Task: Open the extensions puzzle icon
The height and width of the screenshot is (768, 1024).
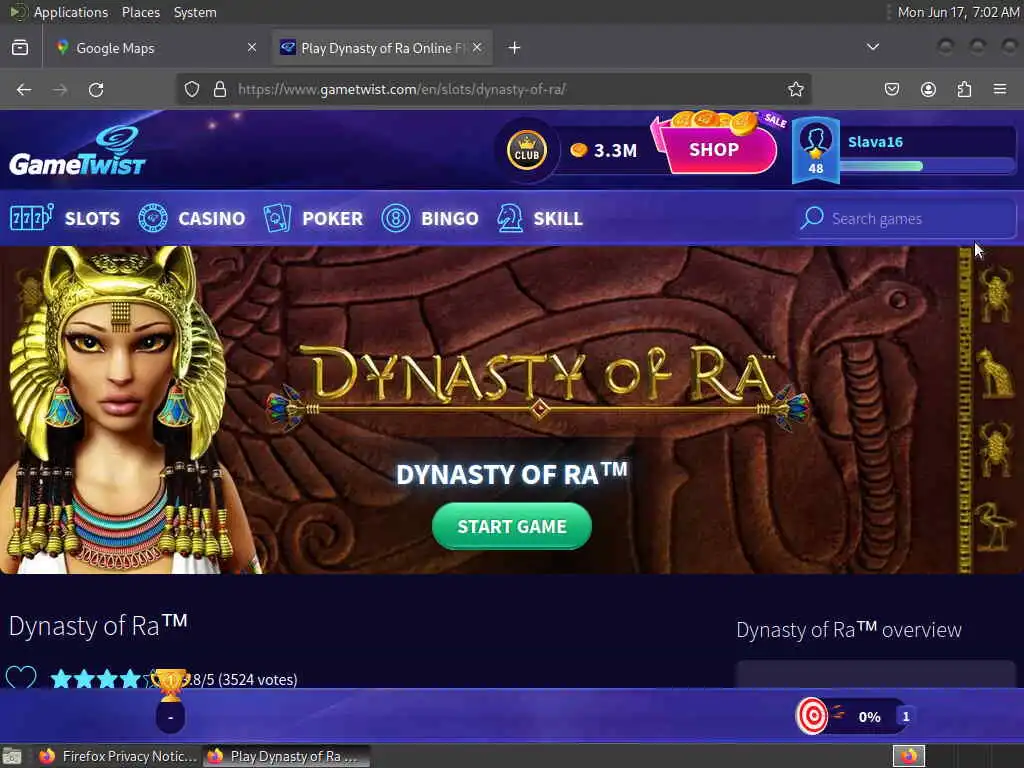Action: click(965, 89)
